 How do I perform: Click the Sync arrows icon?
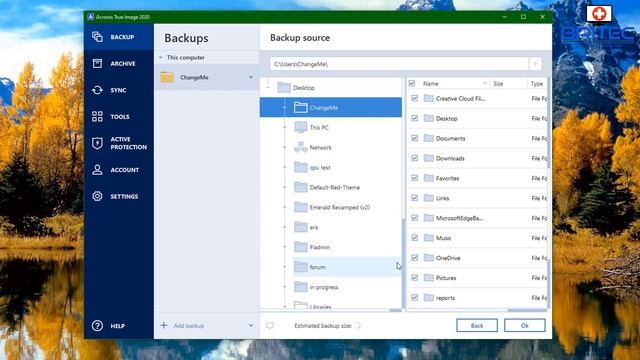click(x=97, y=90)
